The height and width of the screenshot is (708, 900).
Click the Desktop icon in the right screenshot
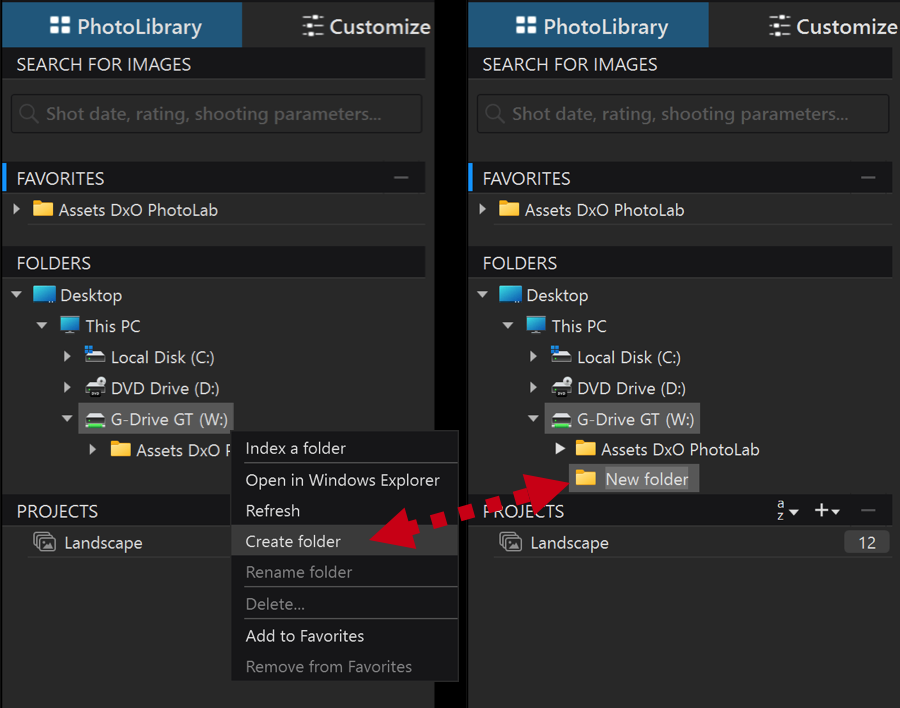(x=510, y=294)
